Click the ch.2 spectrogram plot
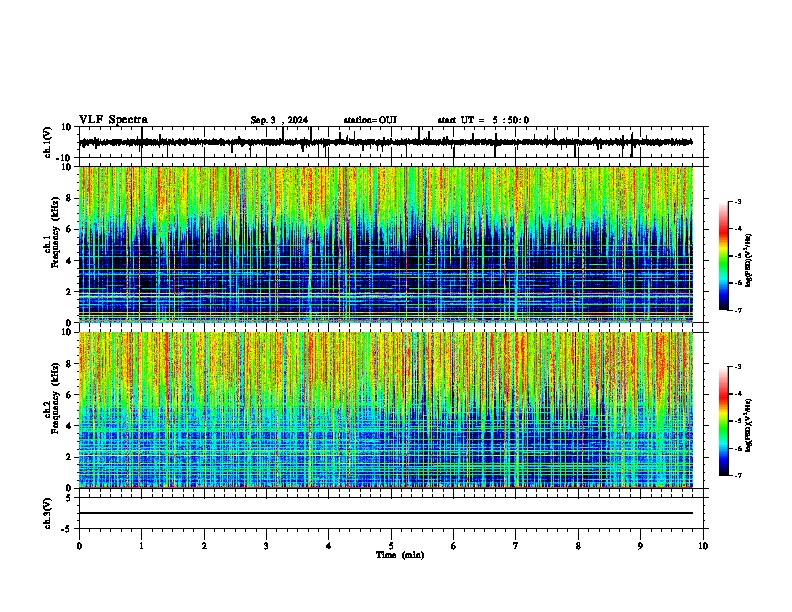 [x=386, y=410]
